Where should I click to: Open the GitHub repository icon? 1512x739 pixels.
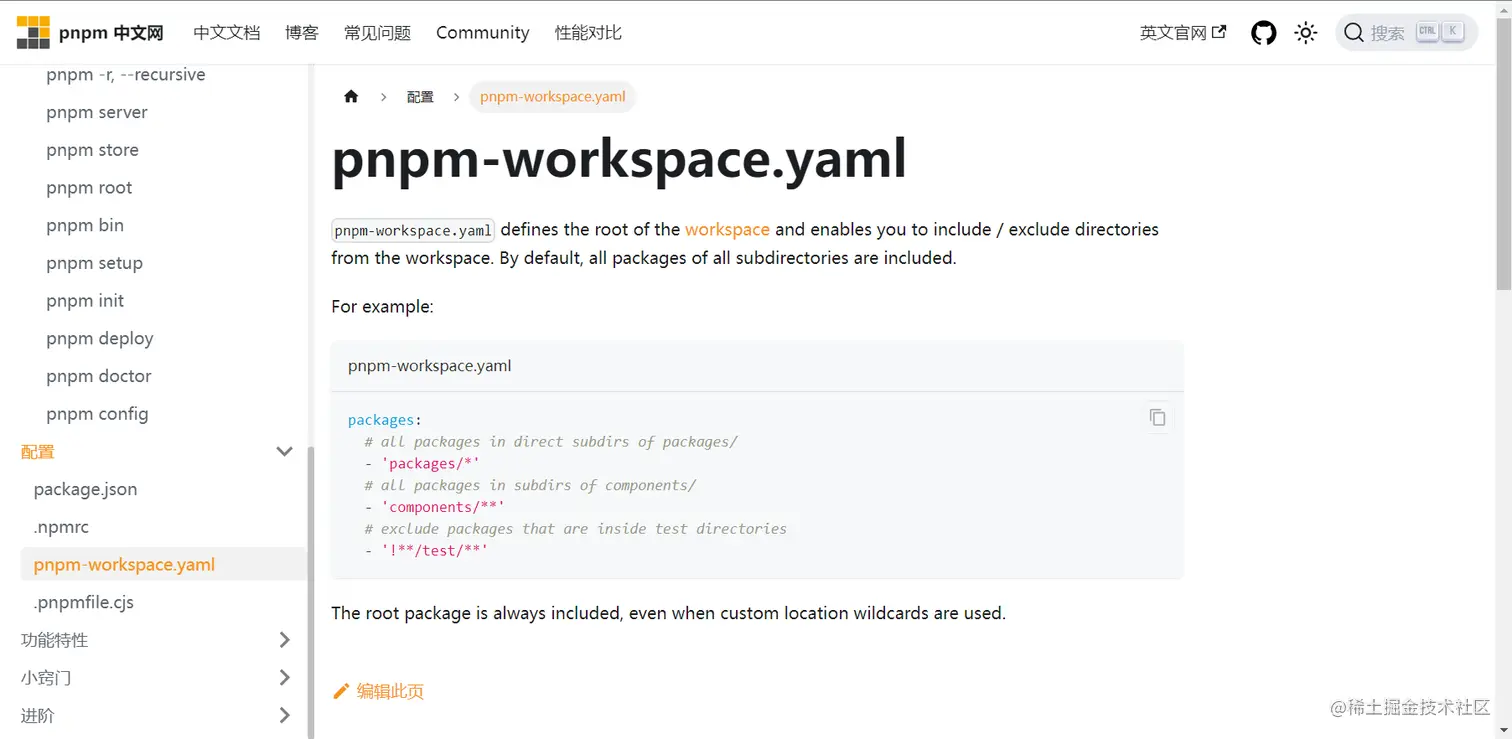pos(1264,33)
